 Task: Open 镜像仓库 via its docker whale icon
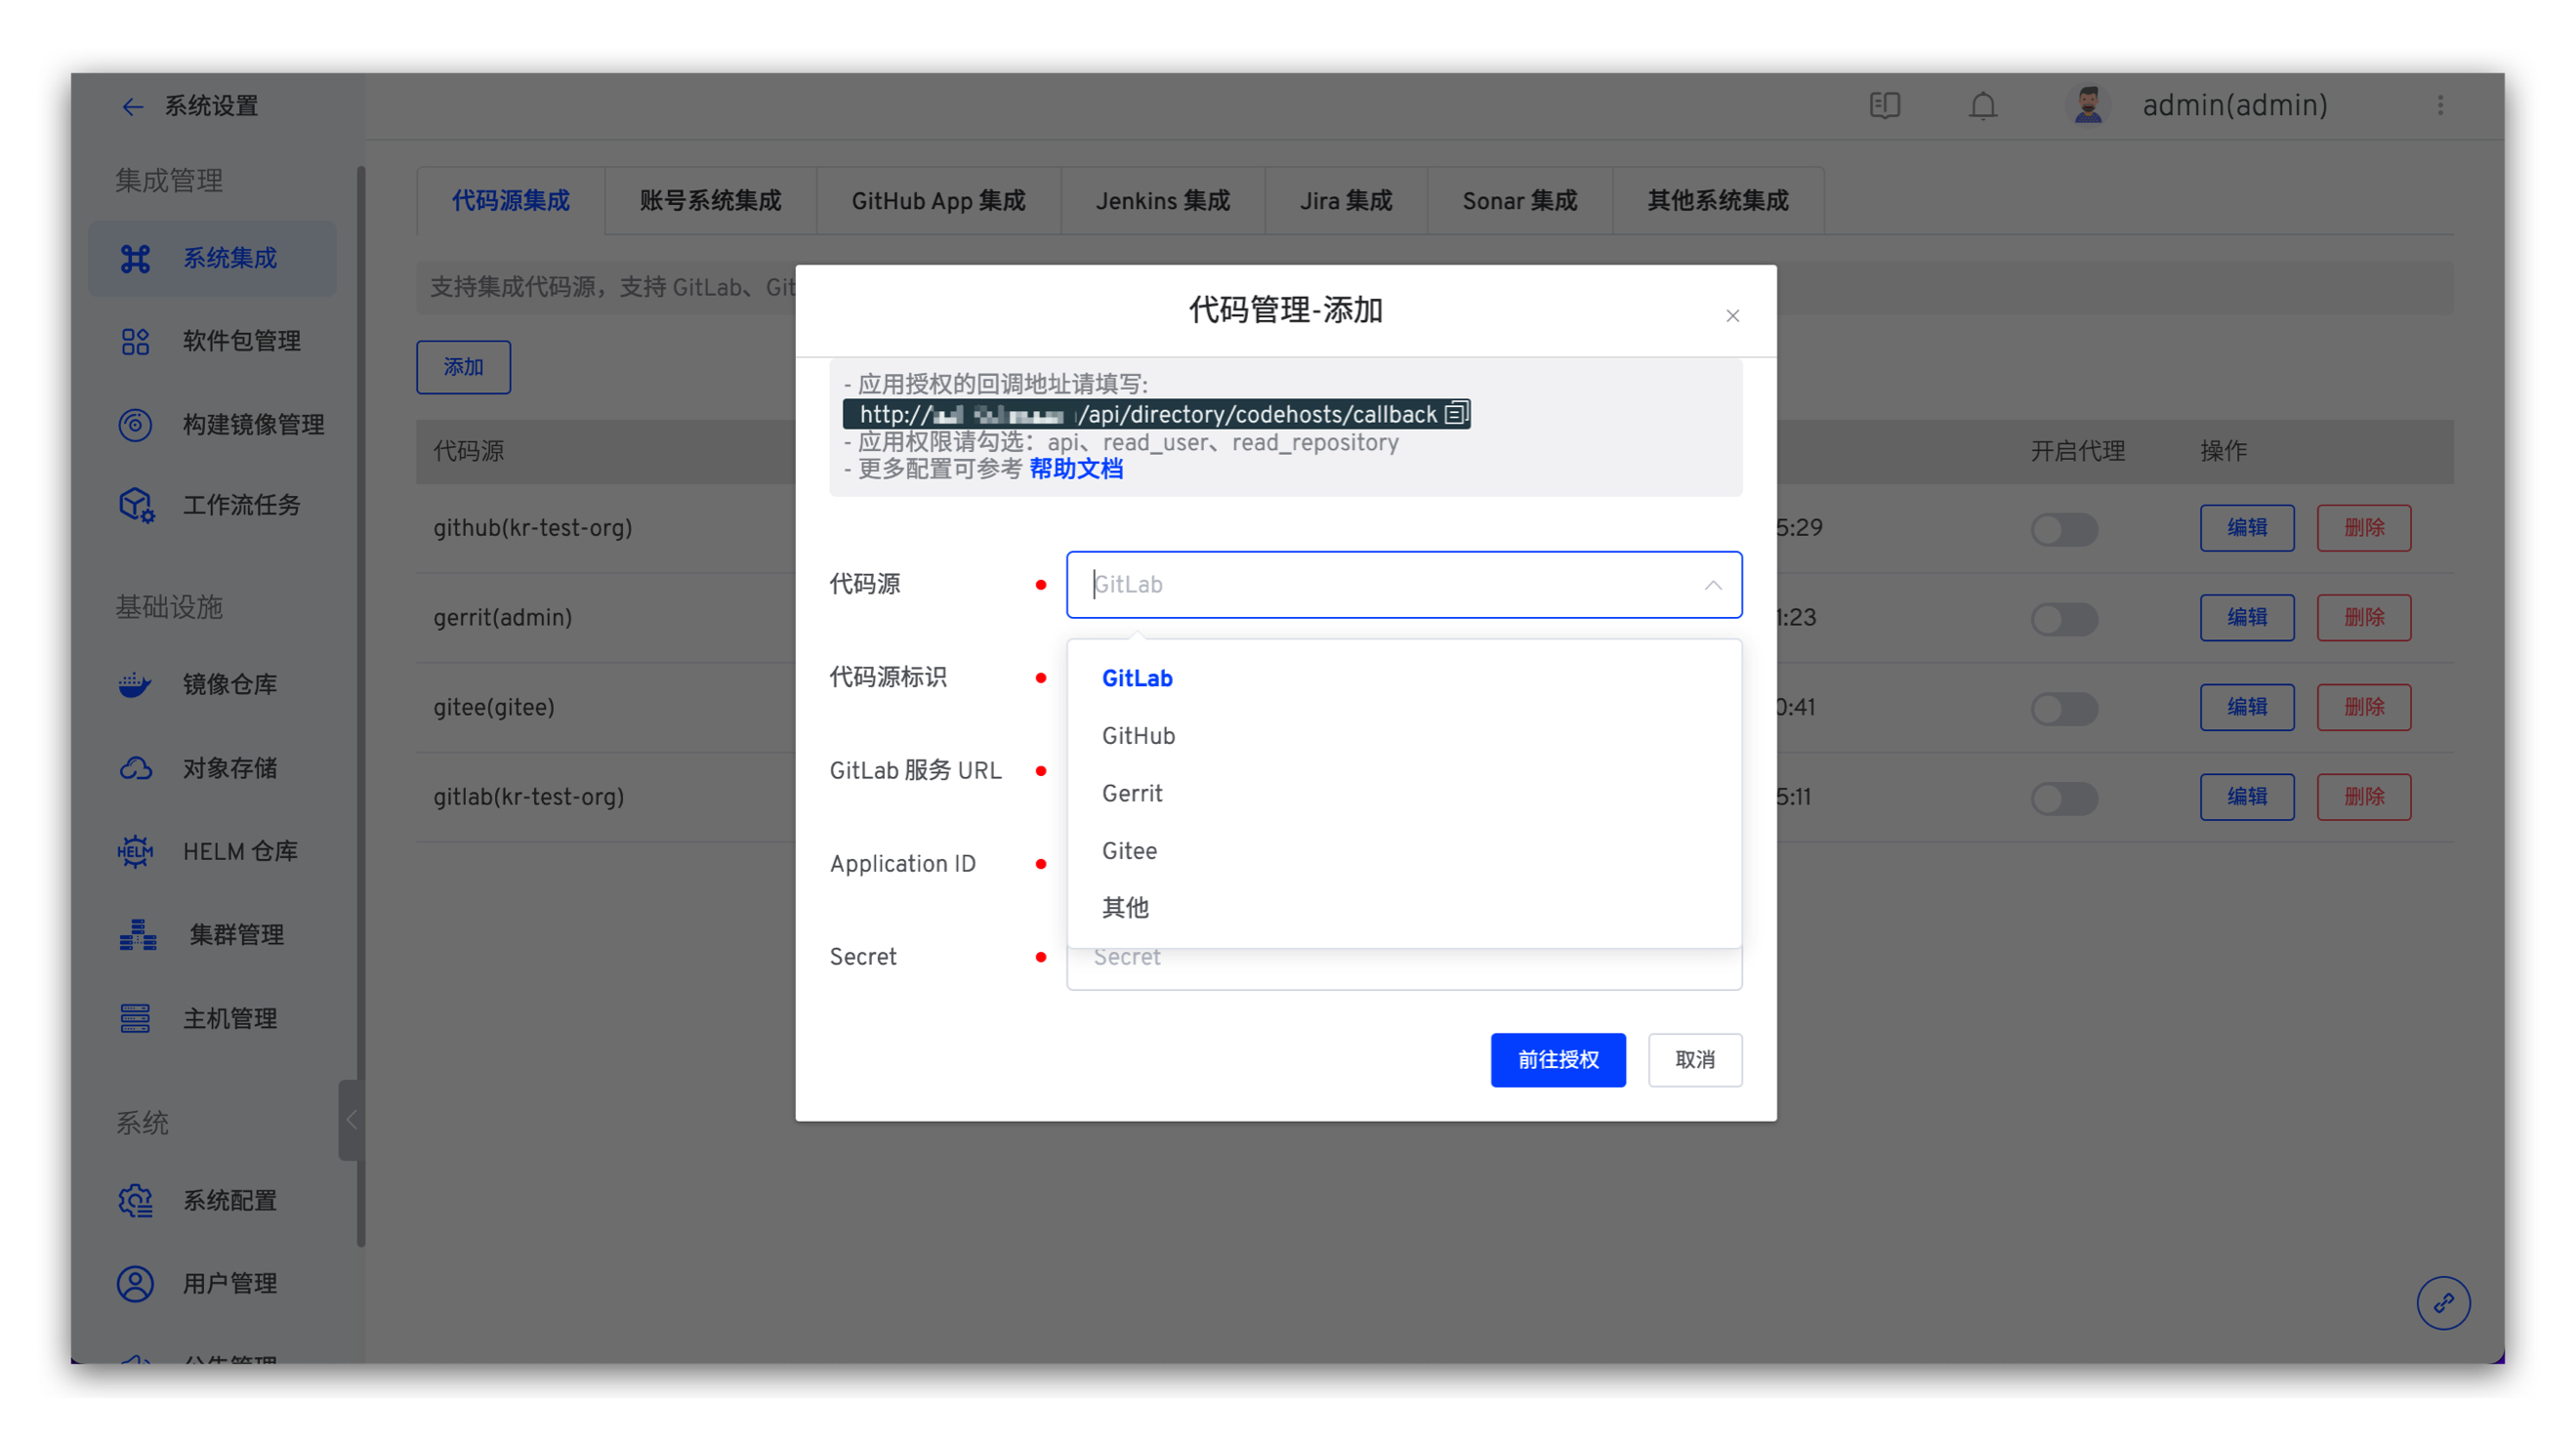pos(135,685)
